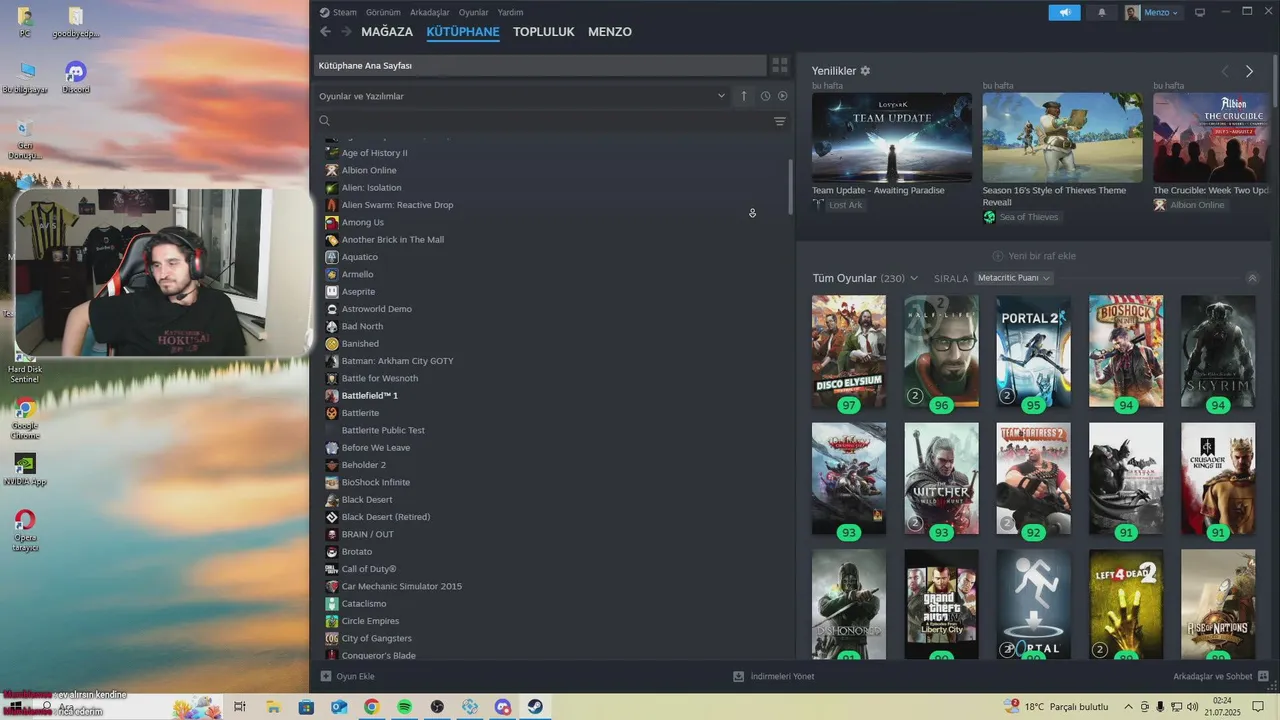Screen dimensions: 1280x720
Task: Show previous news items arrow
Action: tap(1225, 71)
